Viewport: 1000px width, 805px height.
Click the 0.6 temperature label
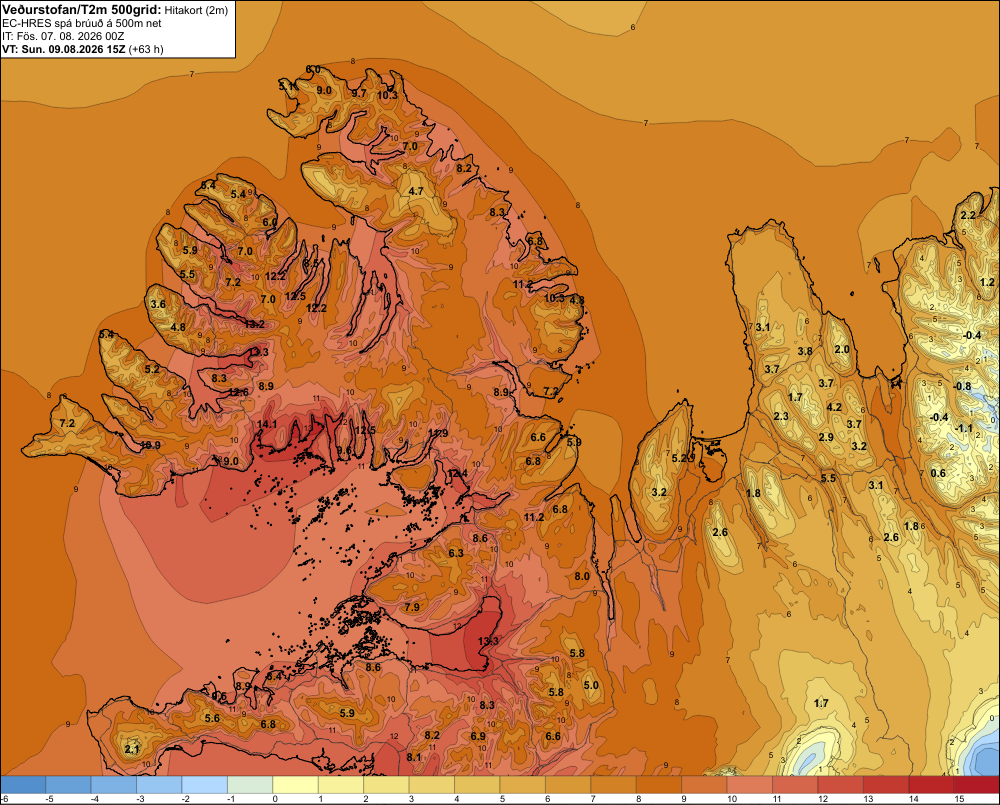[x=938, y=473]
